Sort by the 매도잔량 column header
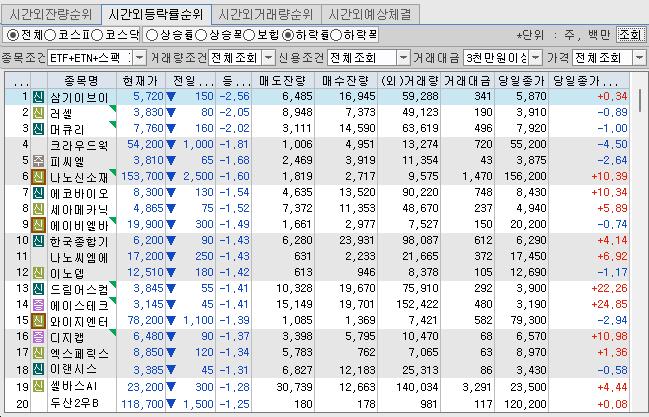Viewport: 649px width, 417px height. tap(283, 80)
